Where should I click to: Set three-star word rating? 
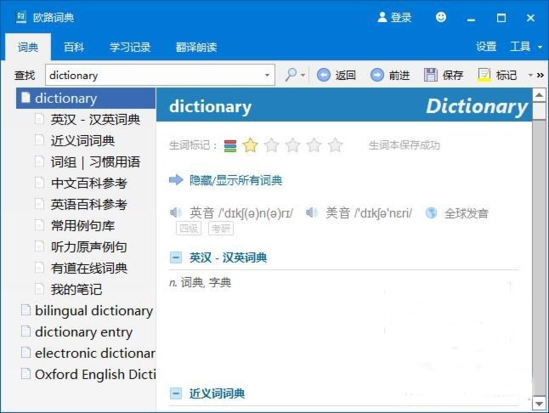click(x=293, y=145)
